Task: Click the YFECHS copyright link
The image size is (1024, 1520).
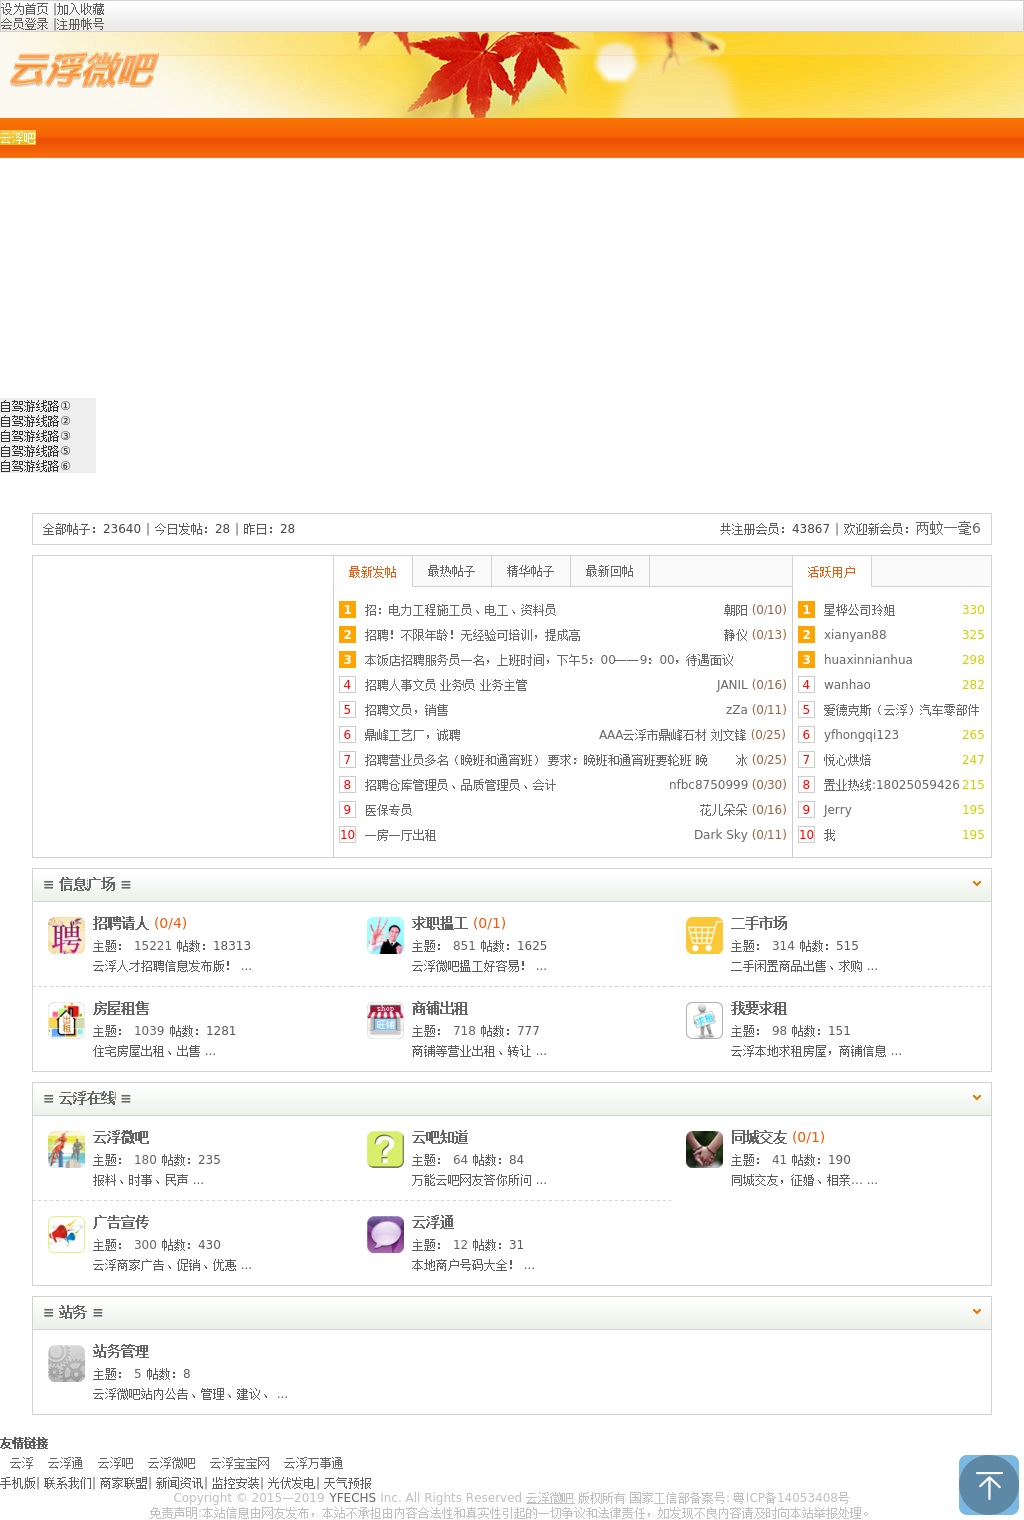Action: coord(353,1498)
